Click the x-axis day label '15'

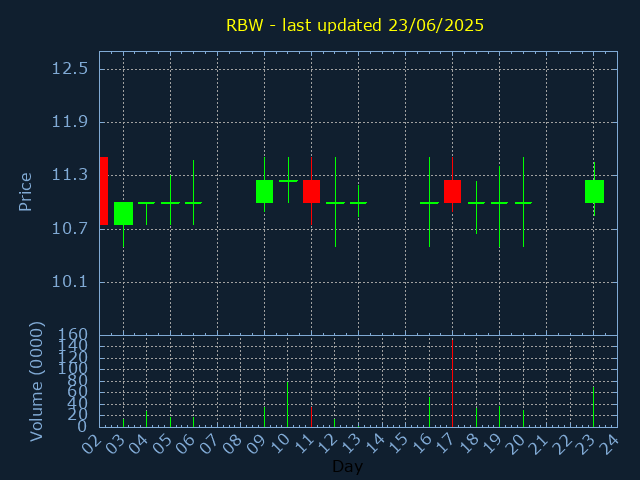pyautogui.click(x=397, y=444)
